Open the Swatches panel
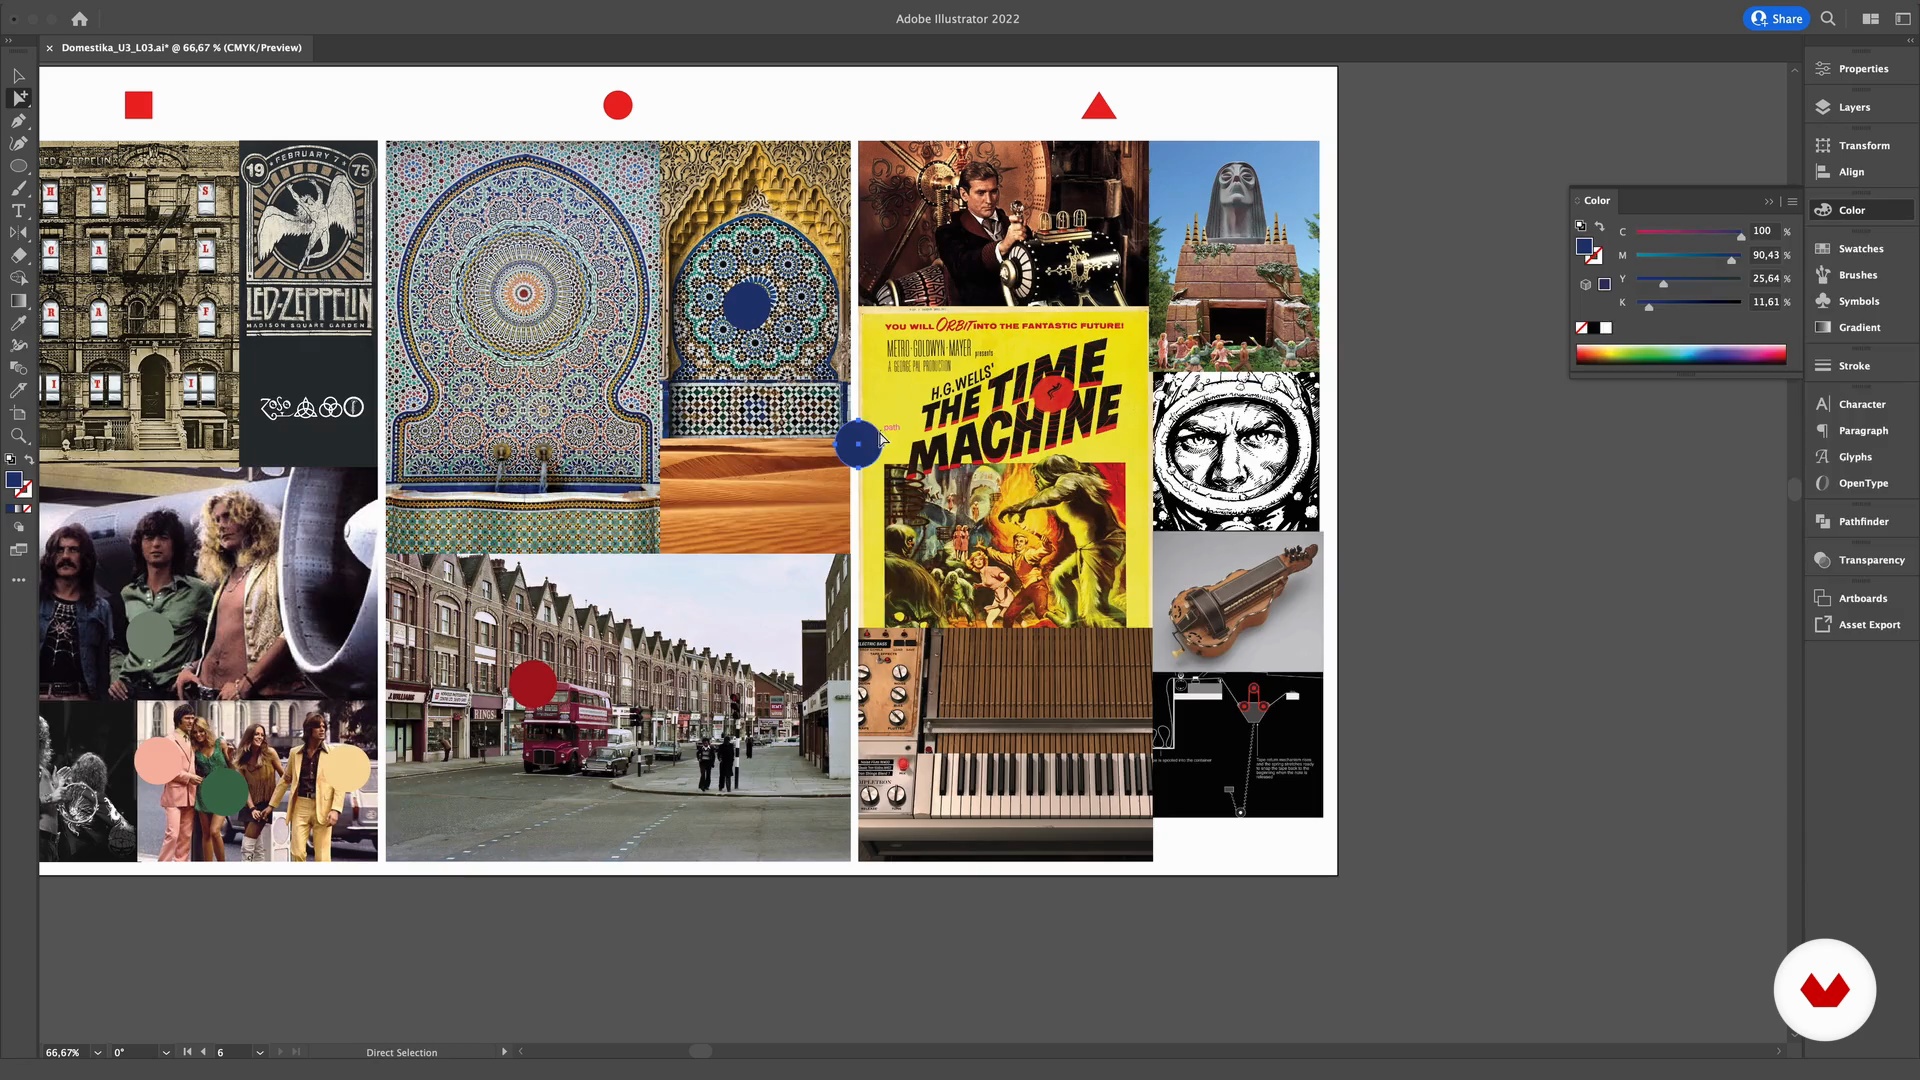 pos(1860,249)
